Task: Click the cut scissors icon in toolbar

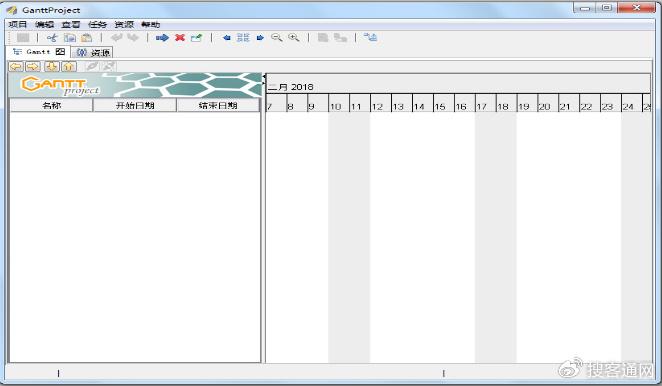Action: tap(52, 38)
